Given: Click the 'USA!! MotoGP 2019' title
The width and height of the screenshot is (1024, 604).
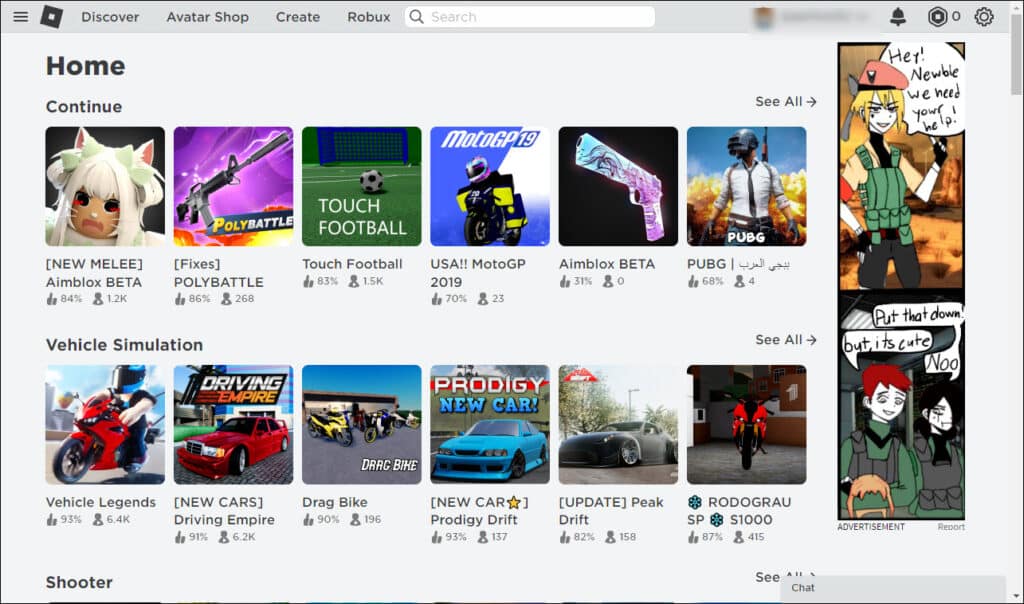Looking at the screenshot, I should point(478,273).
